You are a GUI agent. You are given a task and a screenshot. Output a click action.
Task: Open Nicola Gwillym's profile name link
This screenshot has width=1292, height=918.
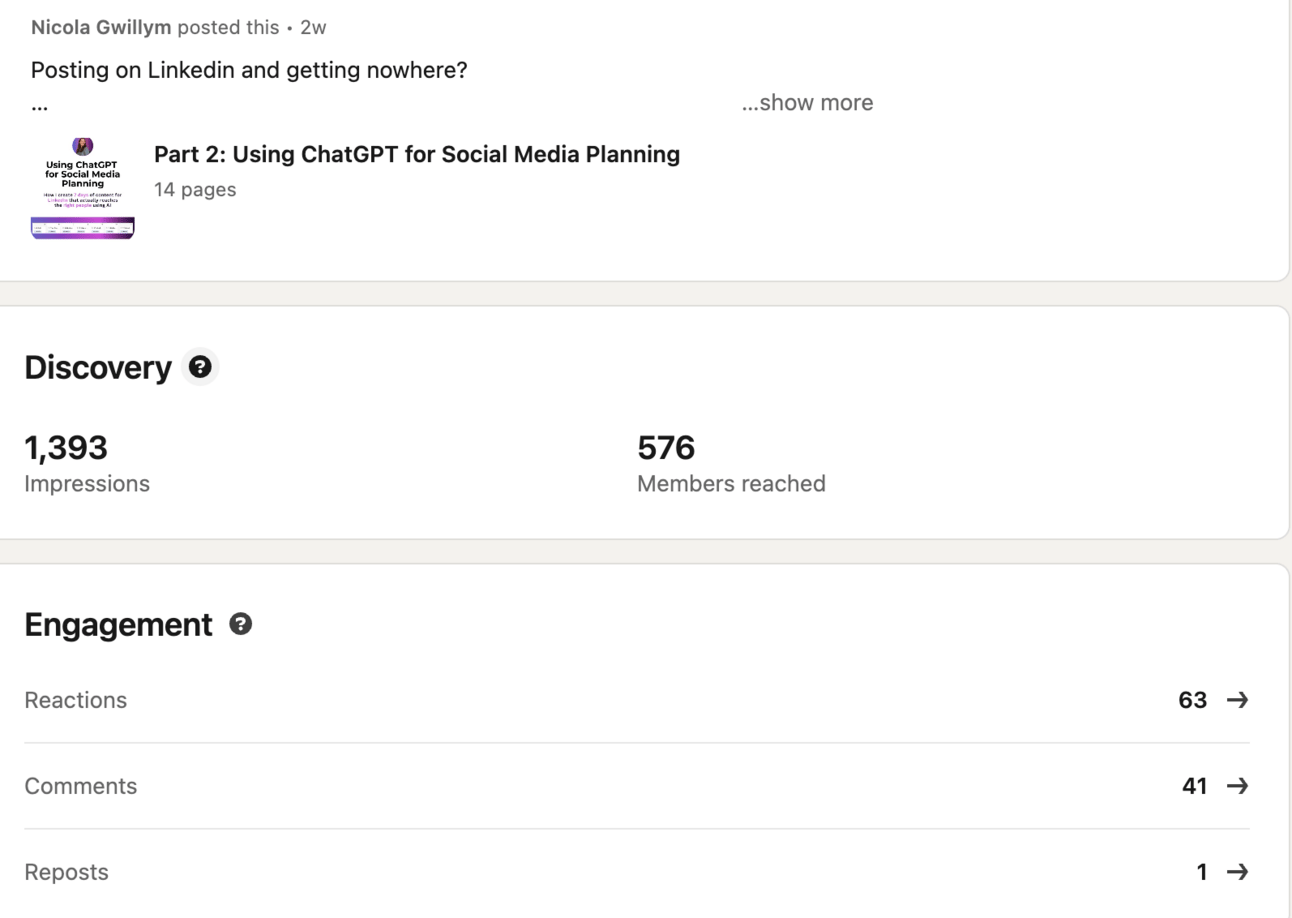click(101, 27)
